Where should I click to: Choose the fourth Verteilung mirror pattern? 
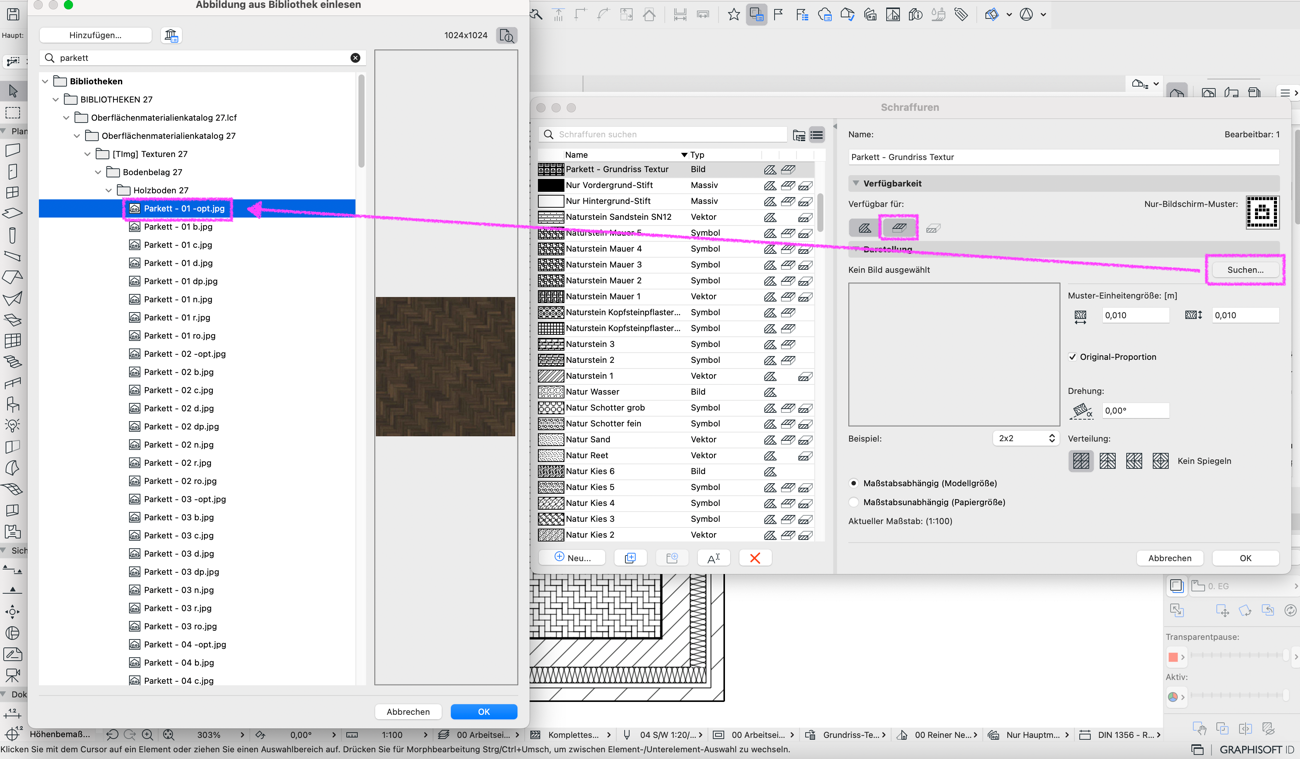[1160, 461]
